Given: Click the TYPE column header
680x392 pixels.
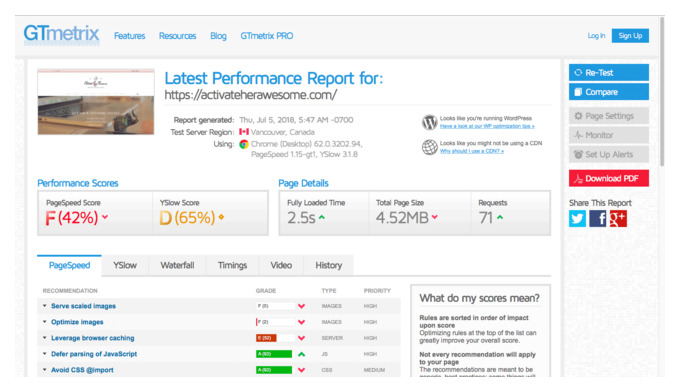Looking at the screenshot, I should (329, 291).
